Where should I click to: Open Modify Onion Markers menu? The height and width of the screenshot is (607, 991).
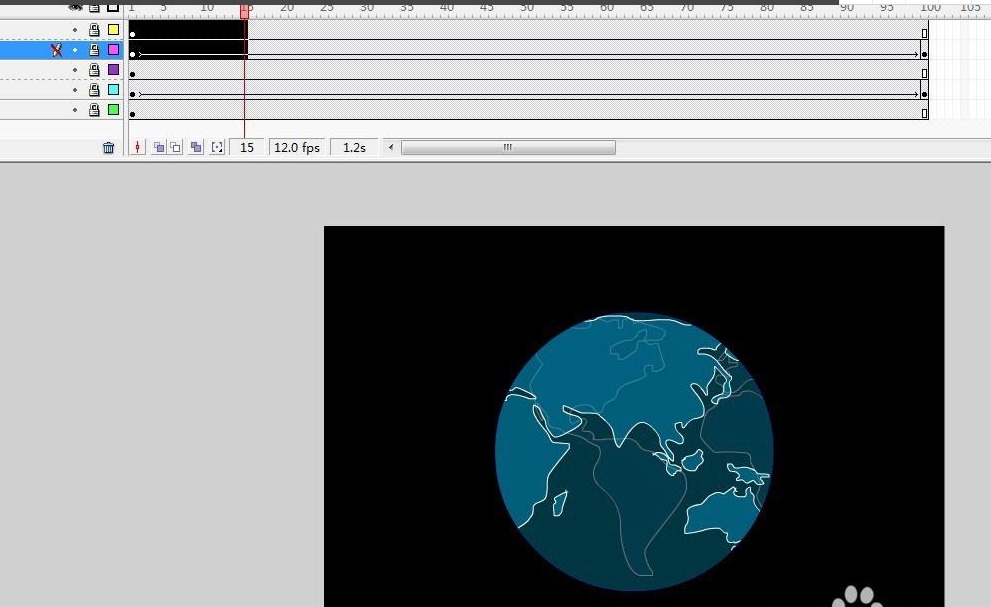pos(217,148)
